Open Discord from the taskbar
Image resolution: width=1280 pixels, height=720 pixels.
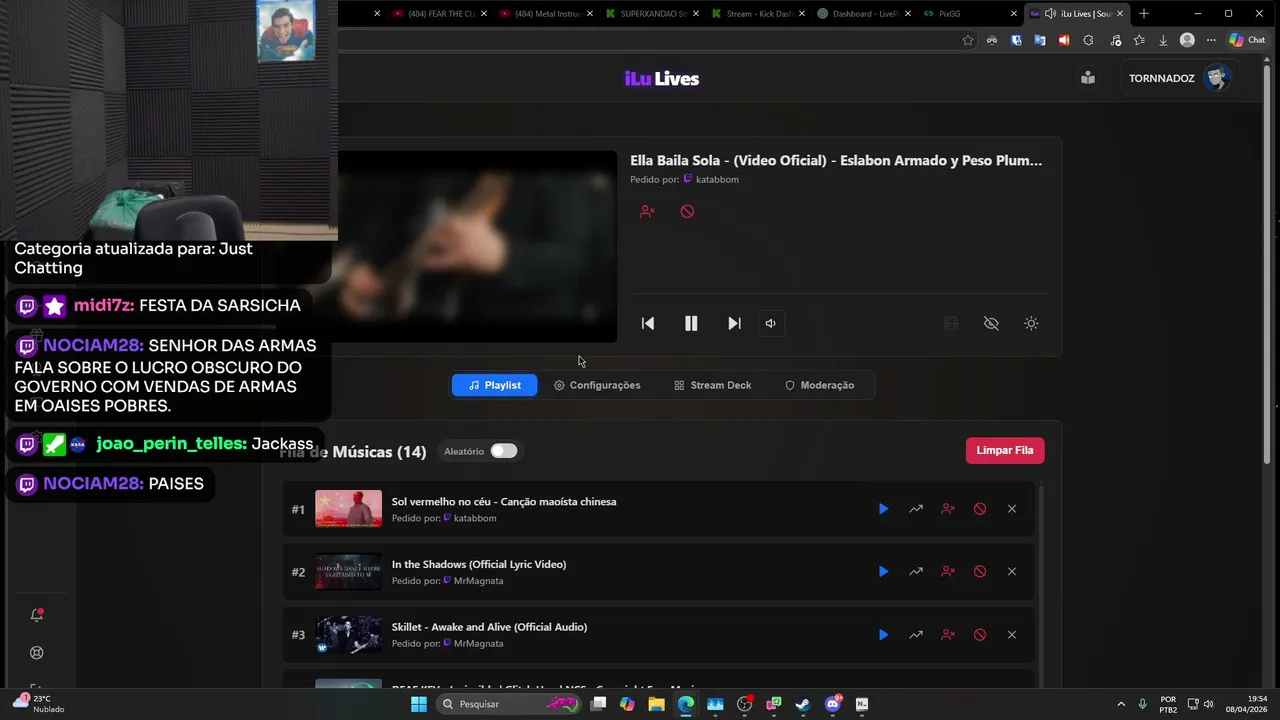point(833,704)
